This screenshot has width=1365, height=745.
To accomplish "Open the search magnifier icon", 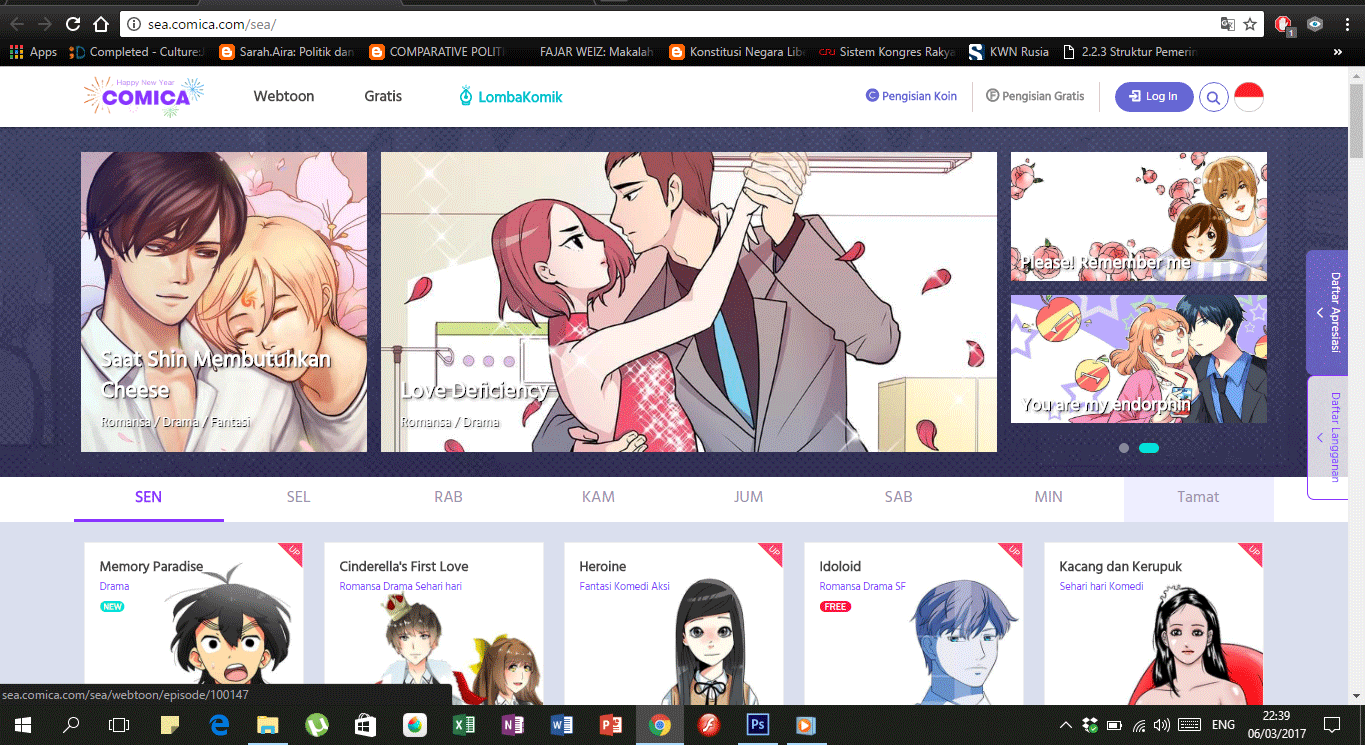I will (1213, 96).
